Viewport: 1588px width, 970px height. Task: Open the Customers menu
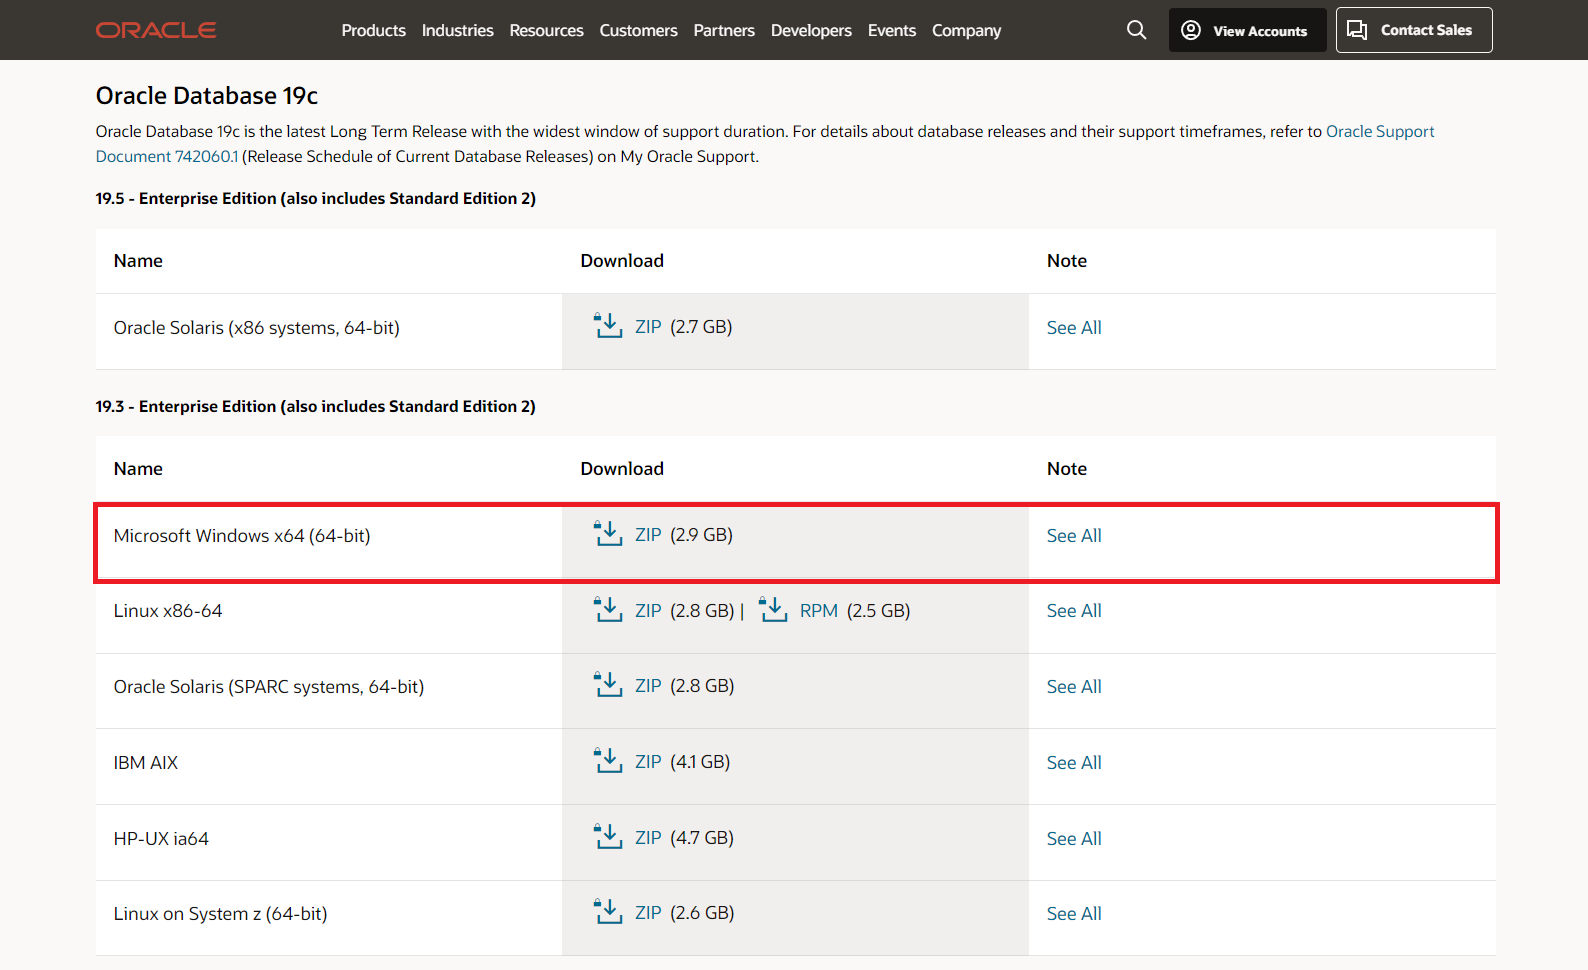click(x=639, y=30)
